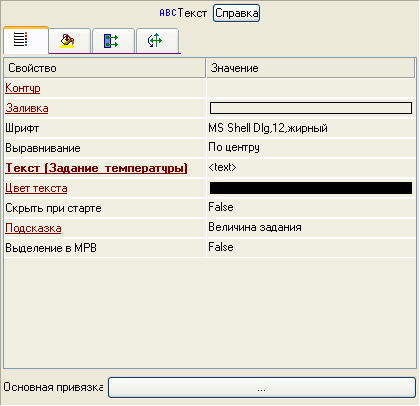Screen dimensions: 420x406
Task: Pick the black text color swatch
Action: tap(311, 188)
